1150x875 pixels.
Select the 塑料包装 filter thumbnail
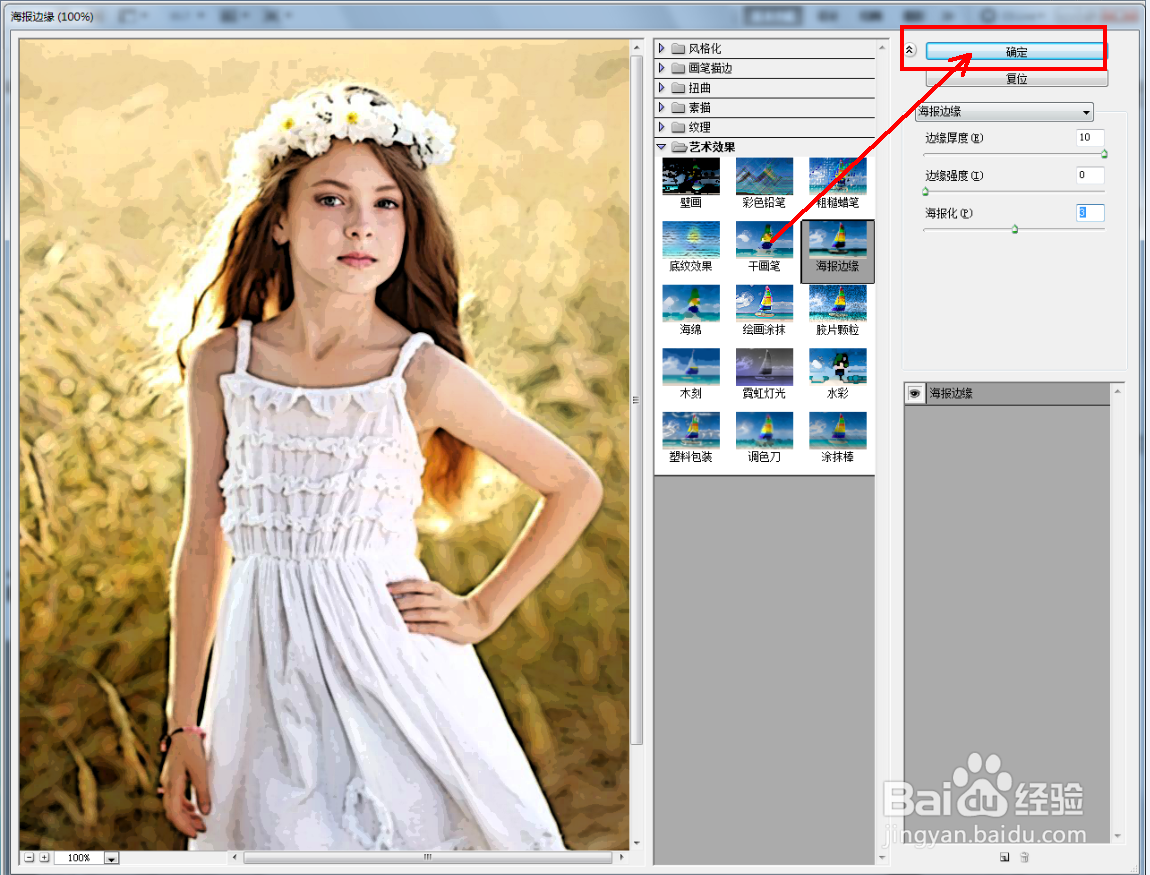pos(691,431)
